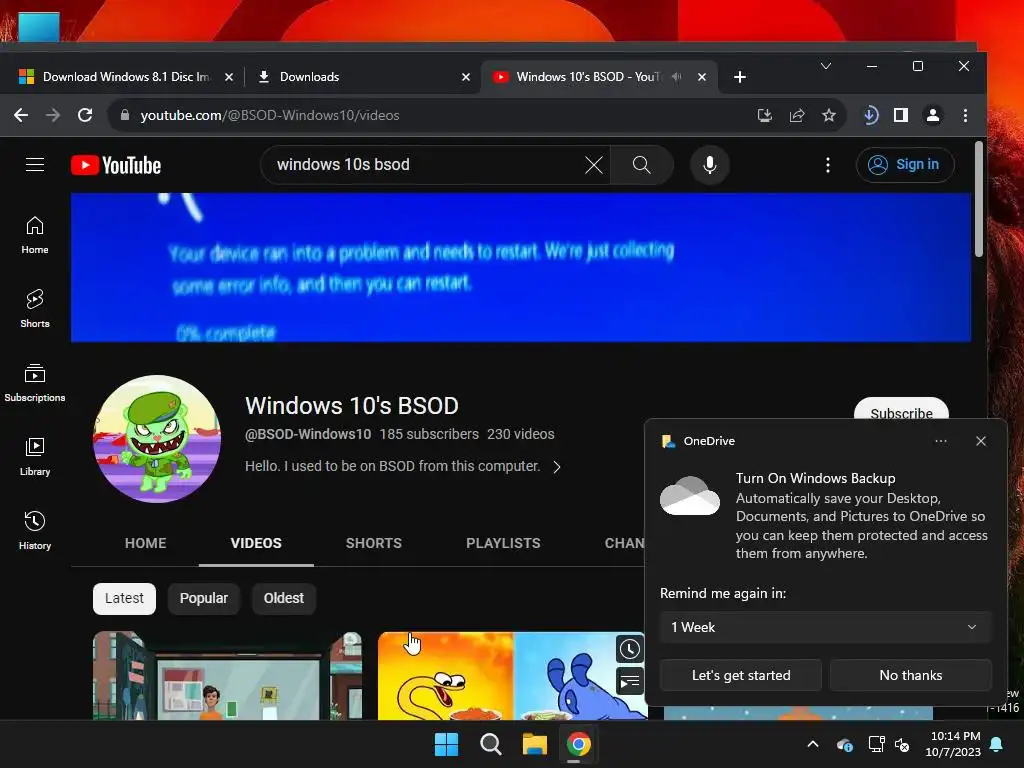Go back to the previous page

tap(21, 116)
